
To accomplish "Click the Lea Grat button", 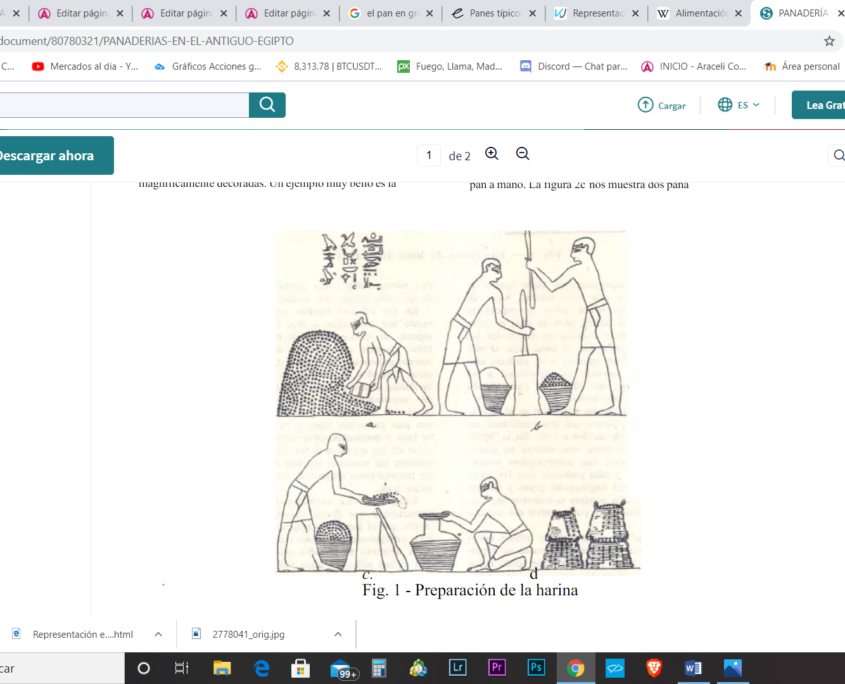I will coord(818,105).
